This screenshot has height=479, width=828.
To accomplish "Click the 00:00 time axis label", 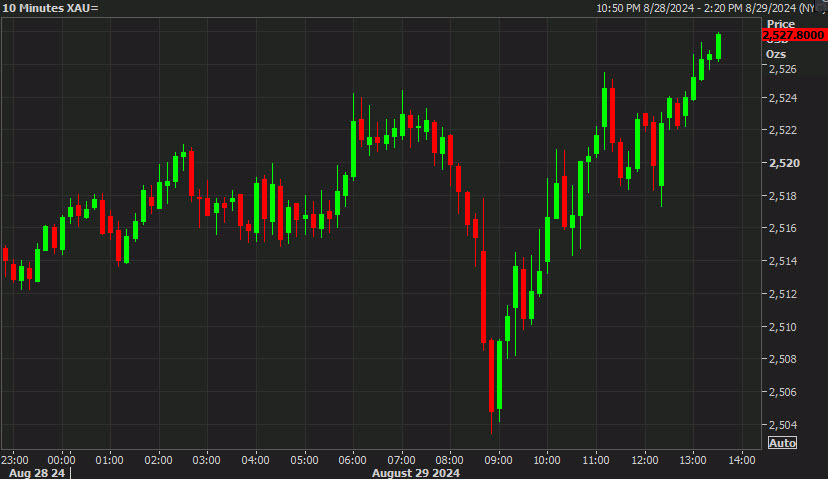I will click(61, 460).
